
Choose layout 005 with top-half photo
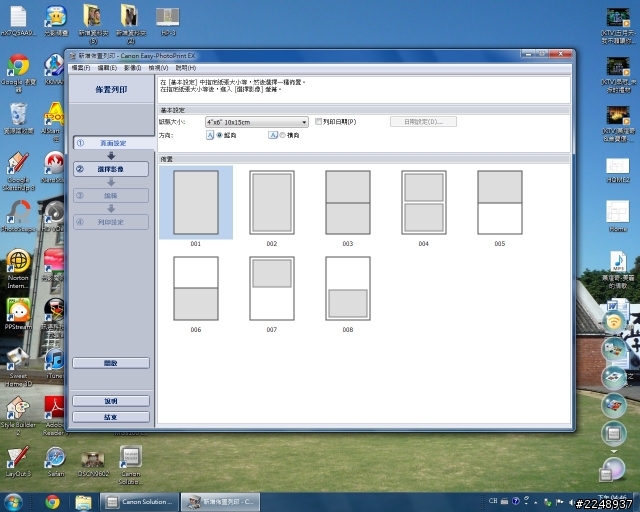499,202
